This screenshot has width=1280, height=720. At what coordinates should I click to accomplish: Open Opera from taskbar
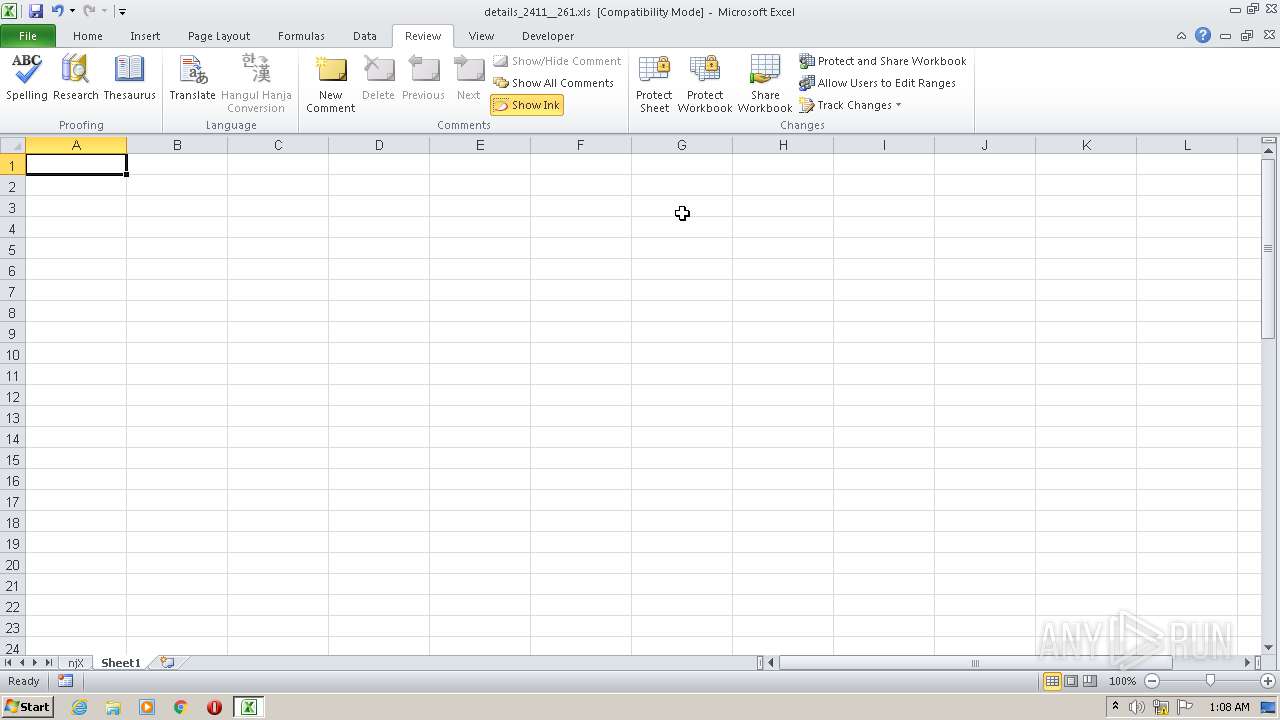coord(214,707)
